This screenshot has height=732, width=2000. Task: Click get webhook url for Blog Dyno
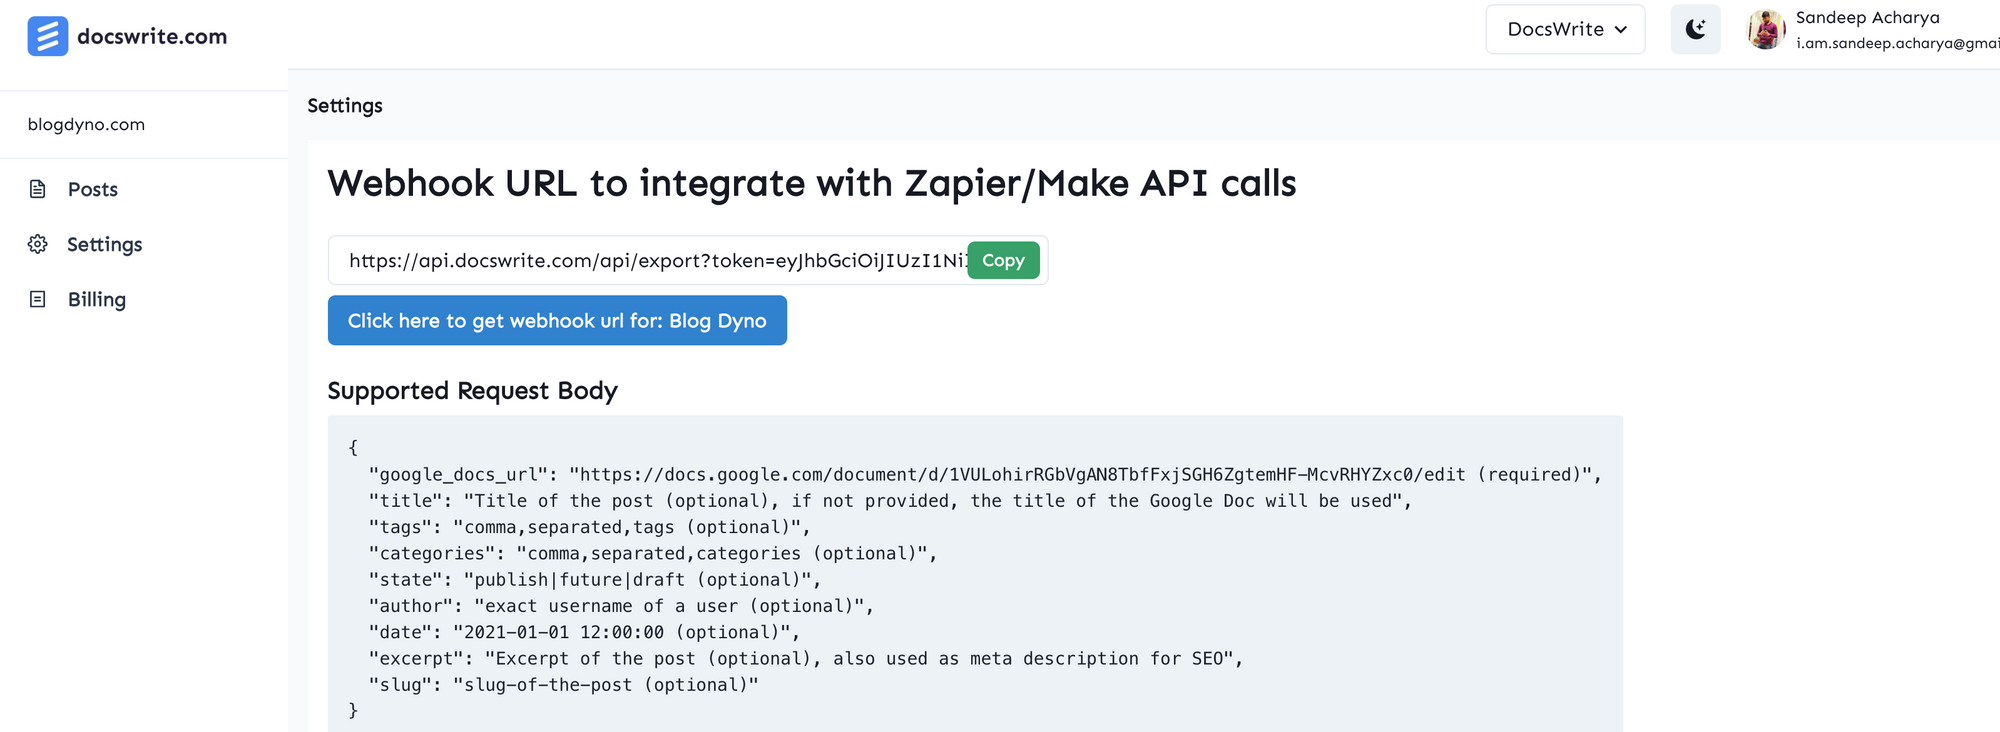[557, 320]
